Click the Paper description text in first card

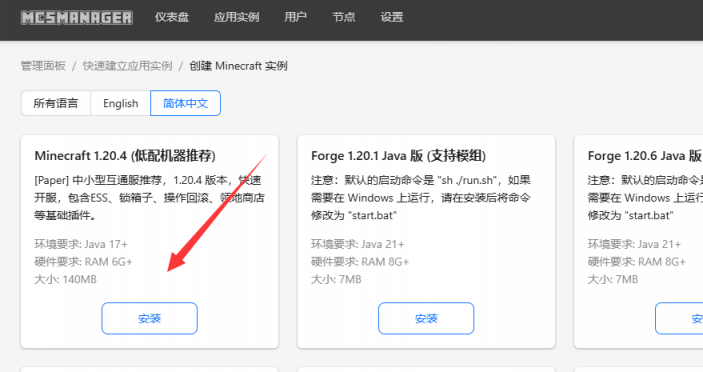[149, 198]
